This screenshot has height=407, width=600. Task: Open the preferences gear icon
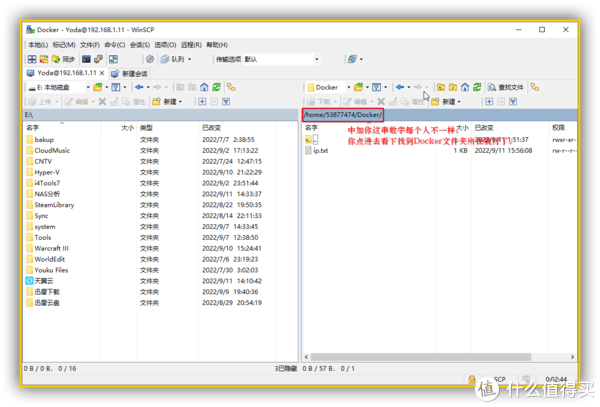[150, 59]
